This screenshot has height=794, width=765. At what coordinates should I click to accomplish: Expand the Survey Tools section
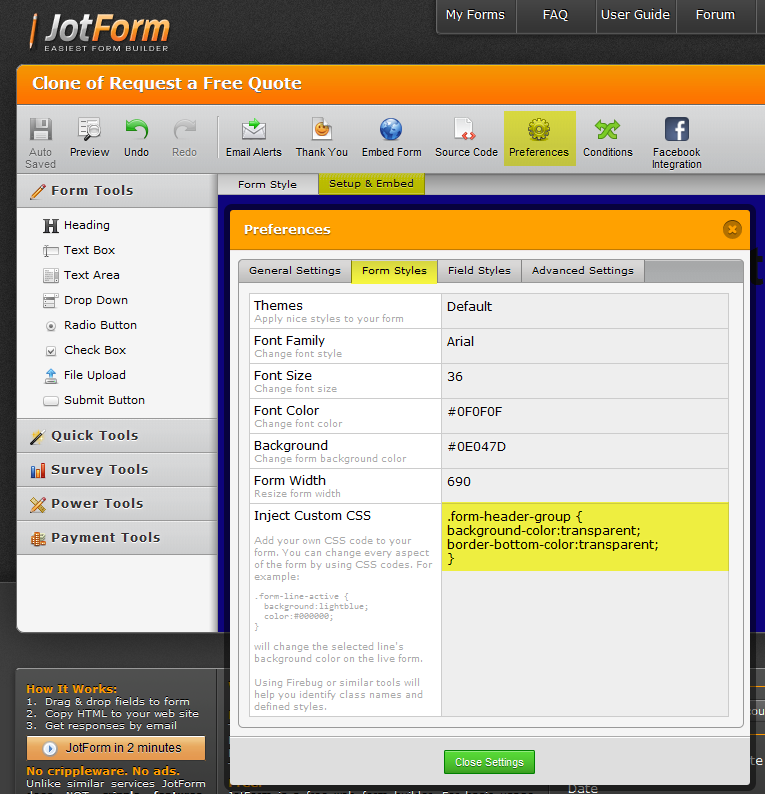[99, 469]
